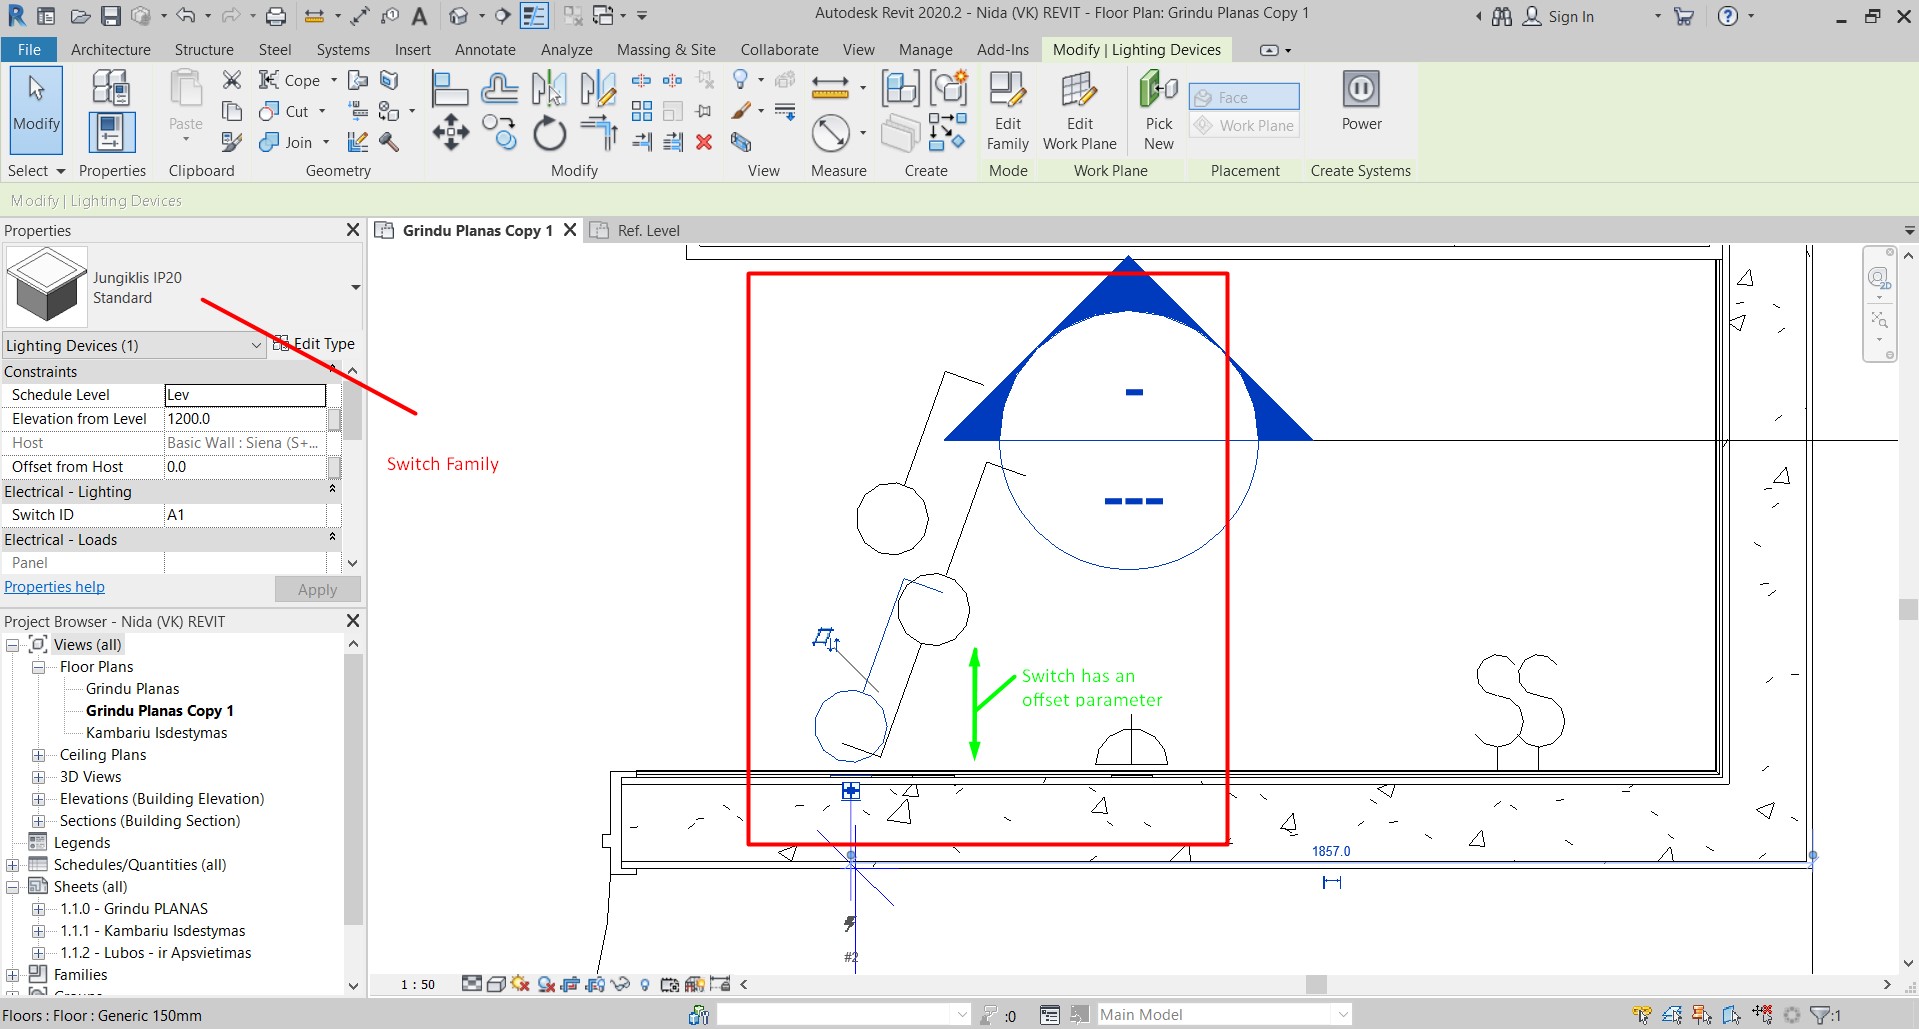Click the Temporary Hide/Isolate glasses icon
The image size is (1919, 1029).
(620, 984)
